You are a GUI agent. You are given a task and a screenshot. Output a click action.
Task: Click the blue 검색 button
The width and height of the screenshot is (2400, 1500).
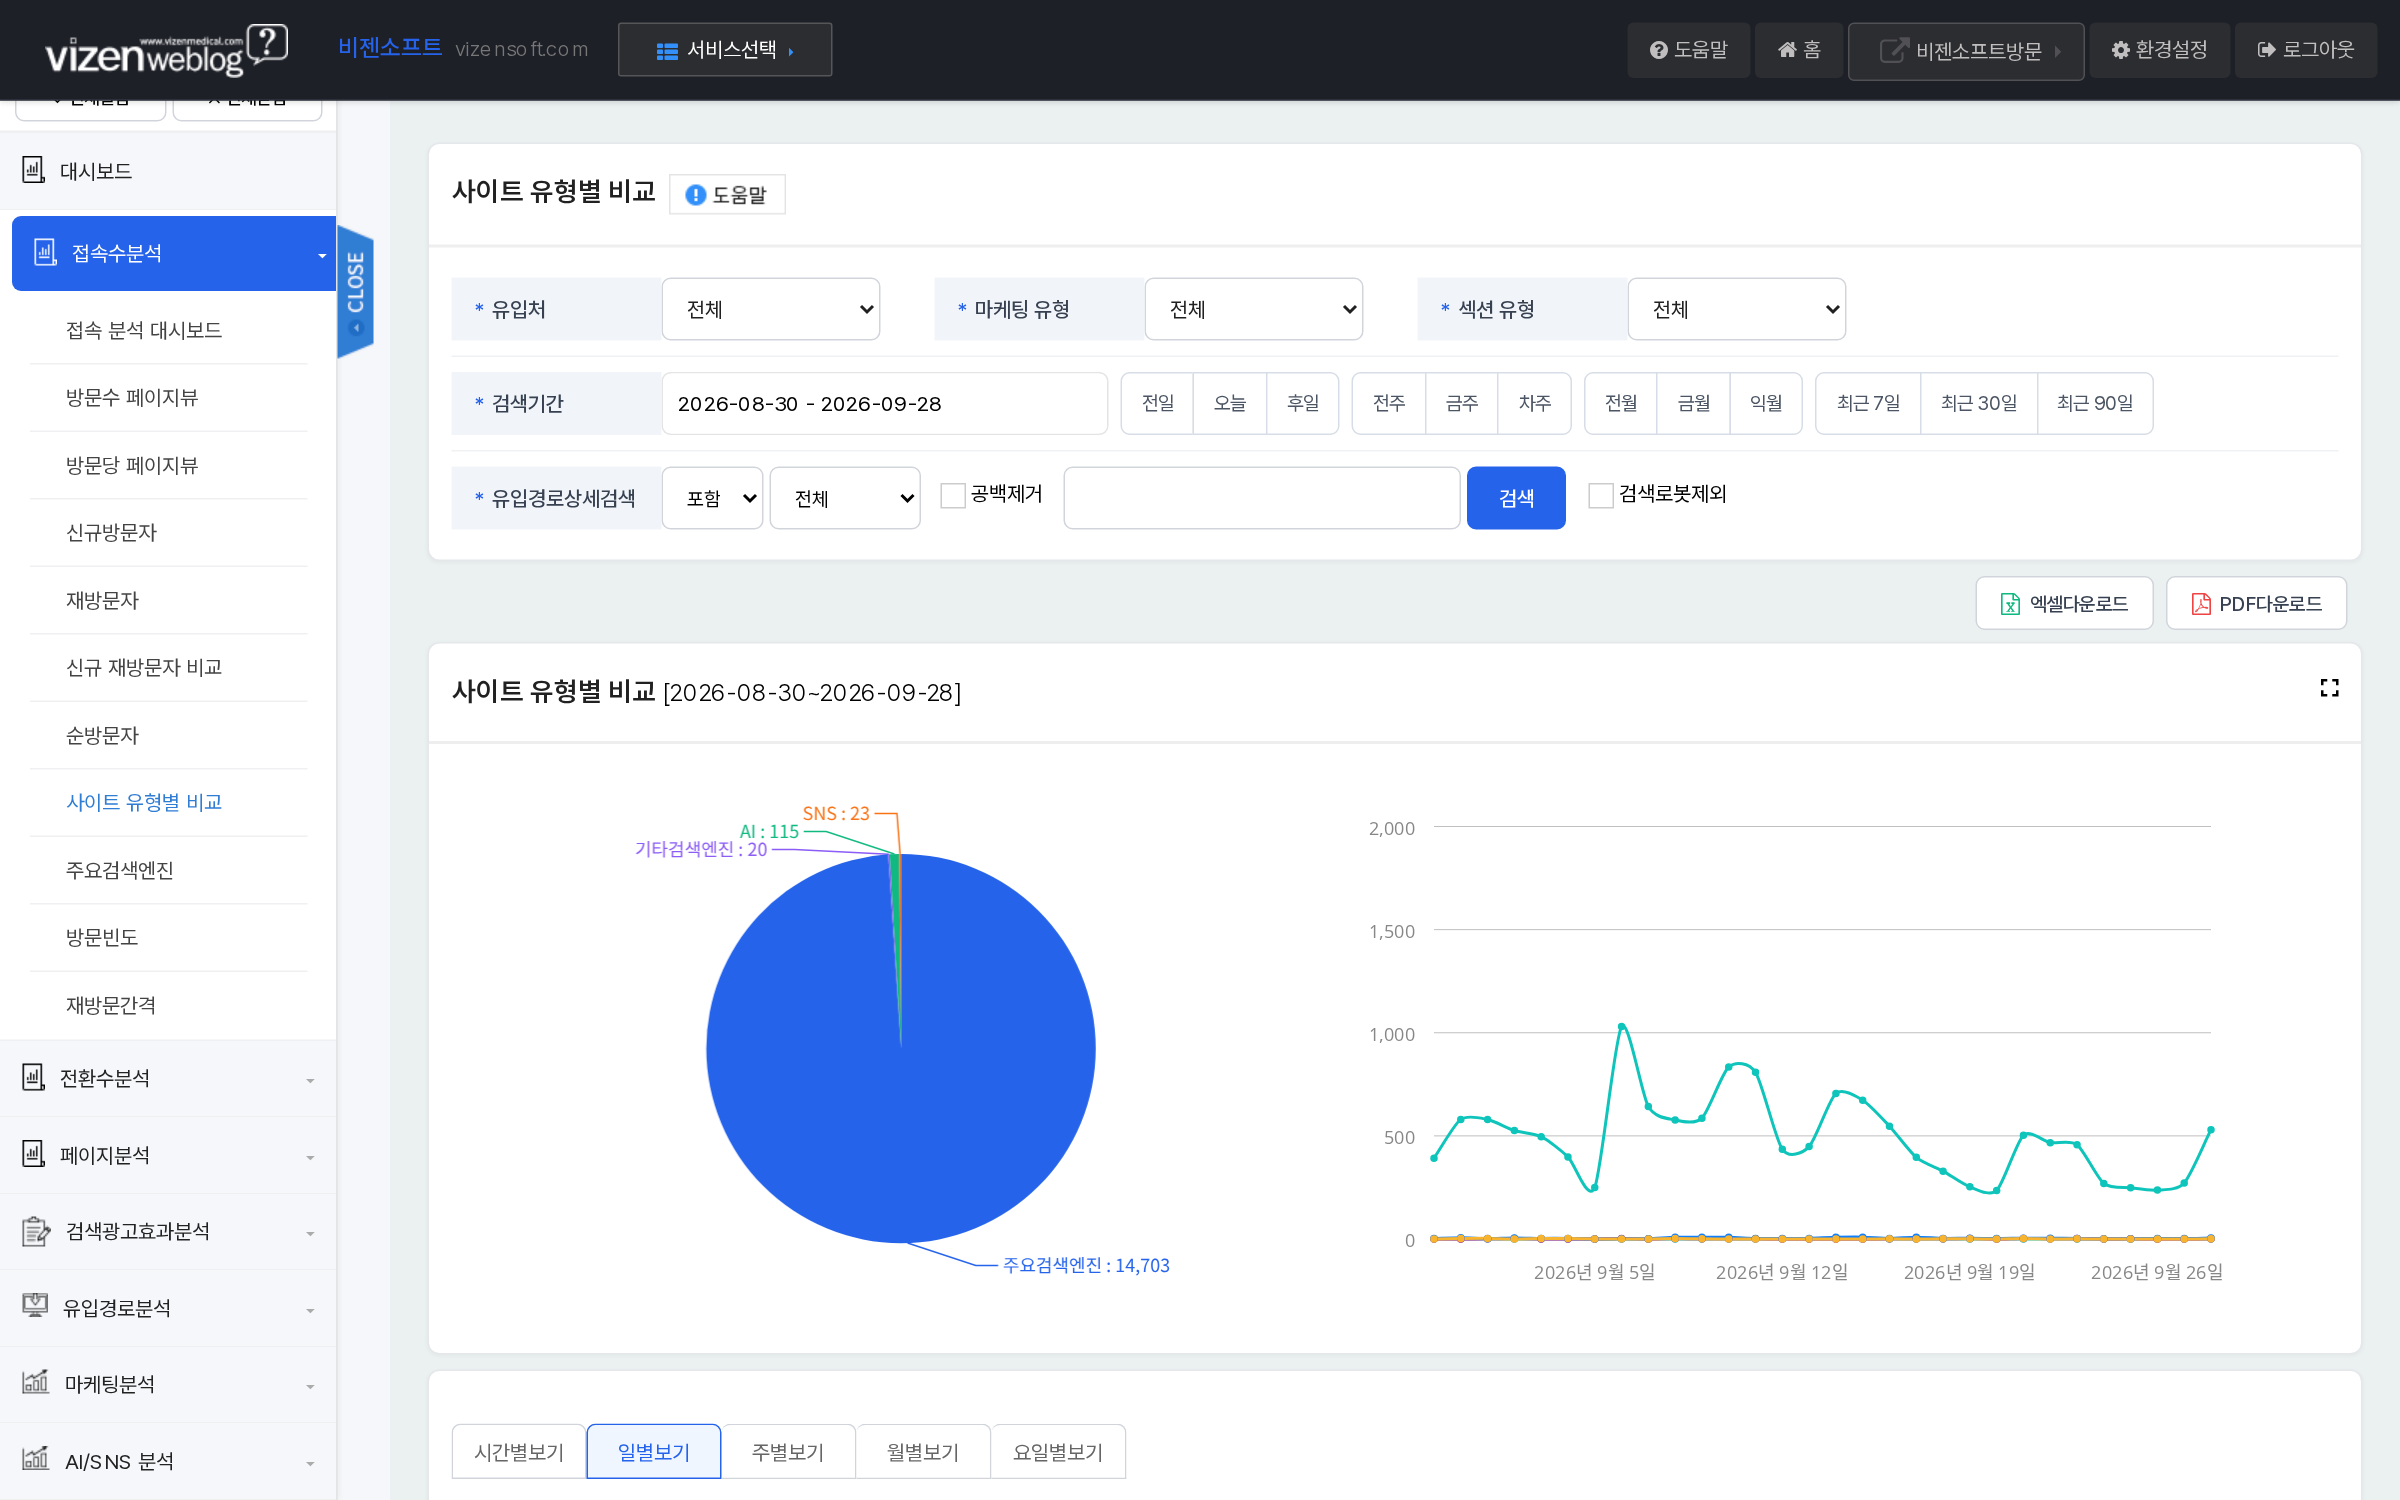pyautogui.click(x=1516, y=498)
